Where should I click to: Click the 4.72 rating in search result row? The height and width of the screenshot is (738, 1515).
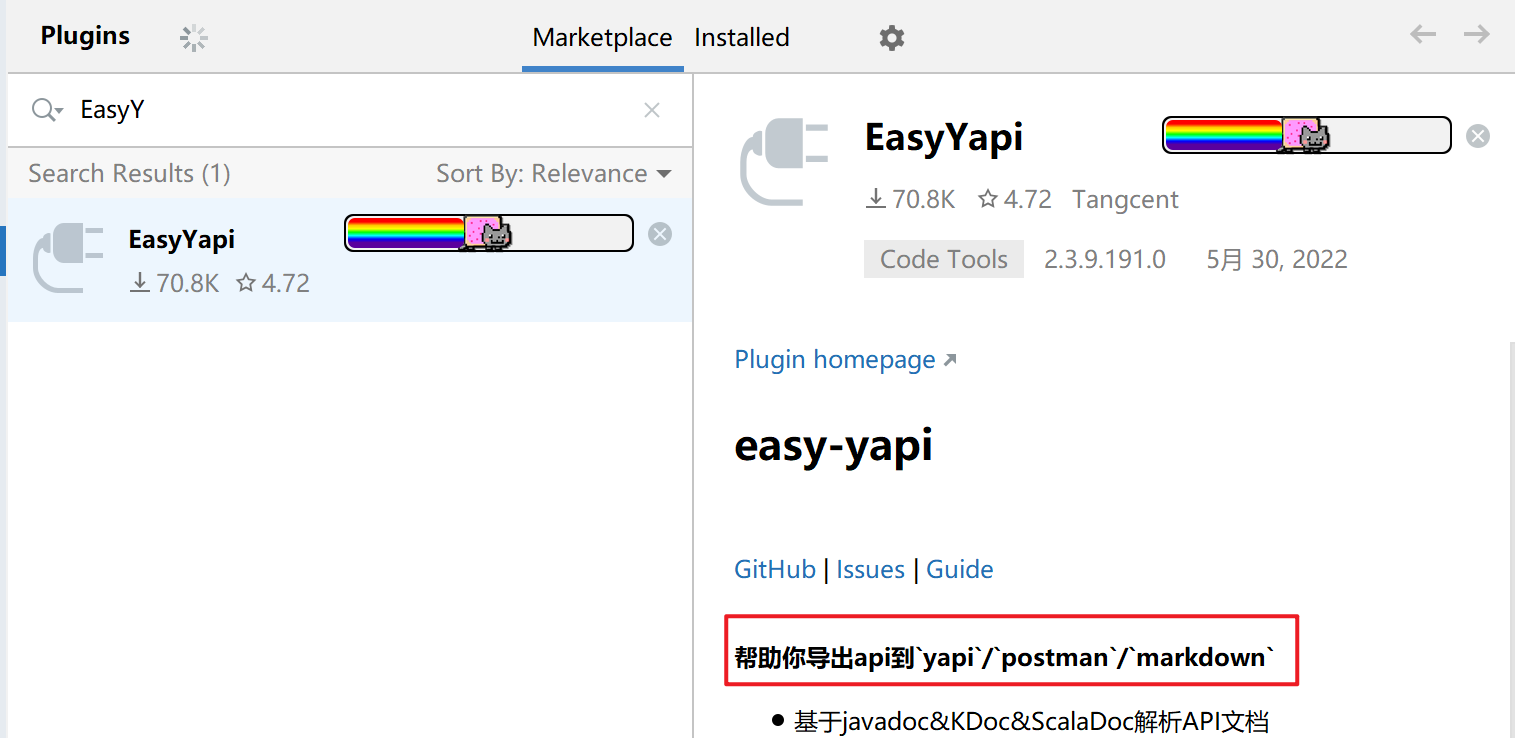[x=273, y=284]
